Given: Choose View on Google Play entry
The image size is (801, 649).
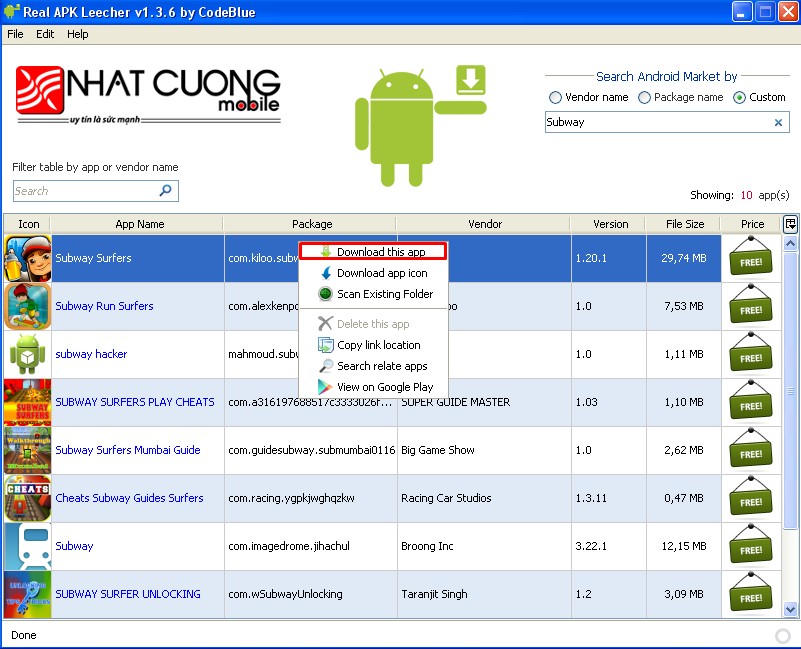Looking at the screenshot, I should 373,387.
